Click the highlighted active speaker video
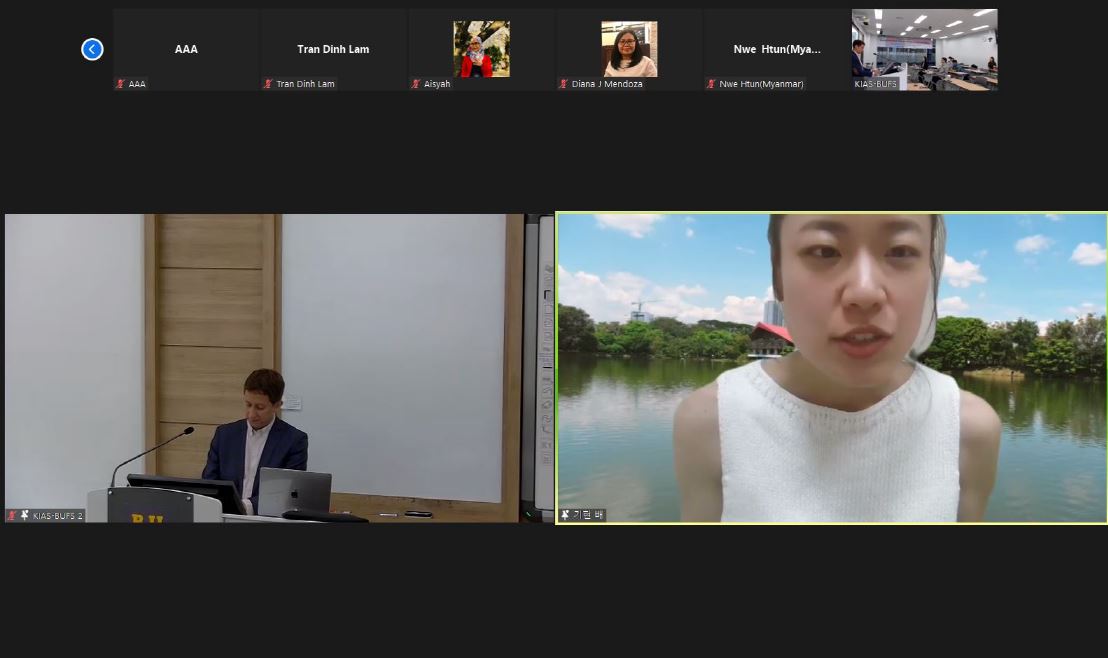Viewport: 1108px width, 658px height. point(831,367)
